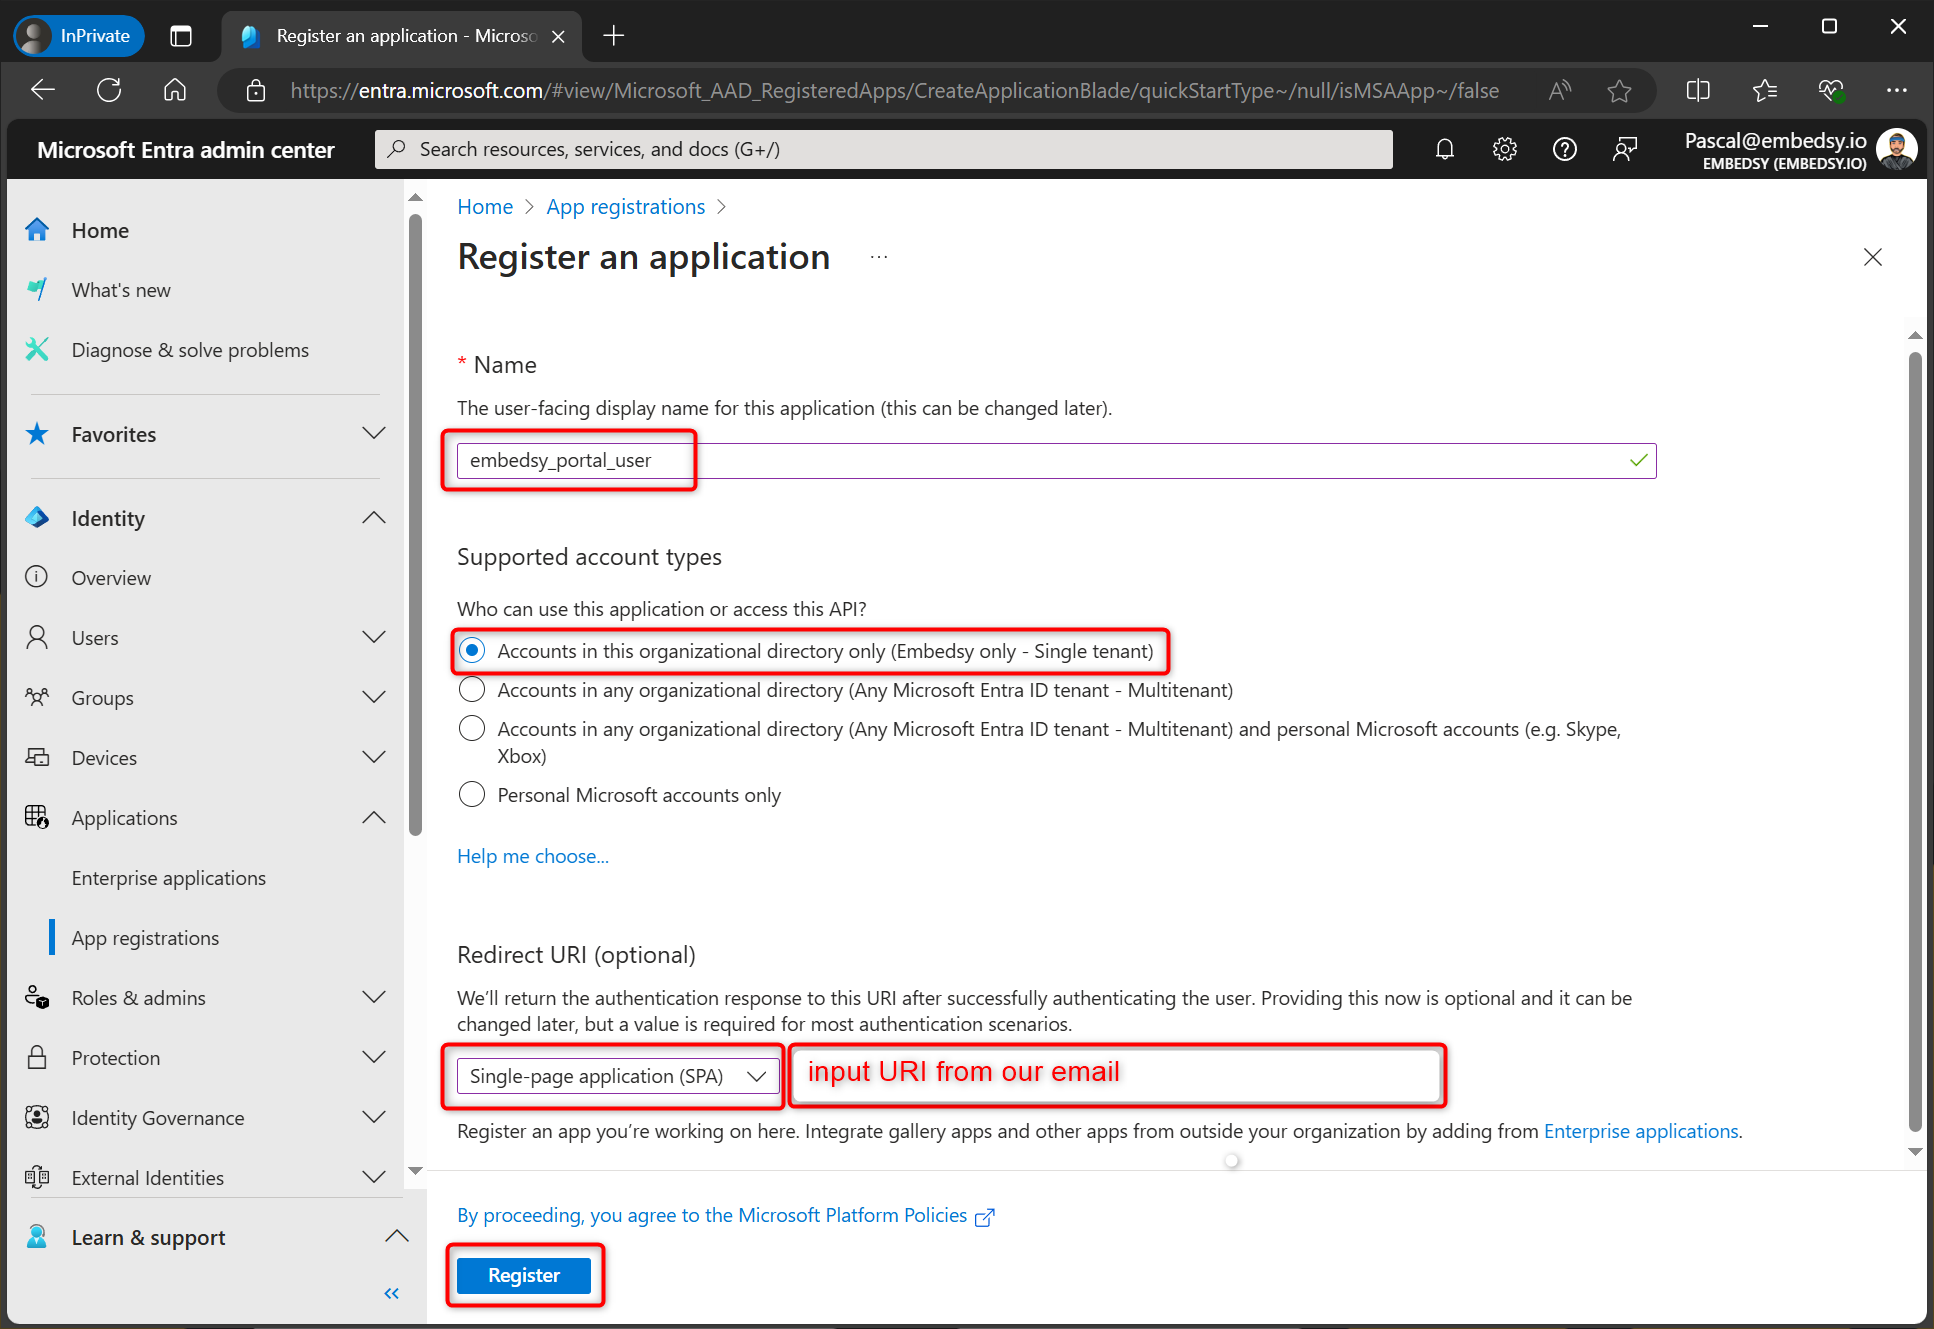
Task: Open the Help me choose link
Action: [x=532, y=856]
